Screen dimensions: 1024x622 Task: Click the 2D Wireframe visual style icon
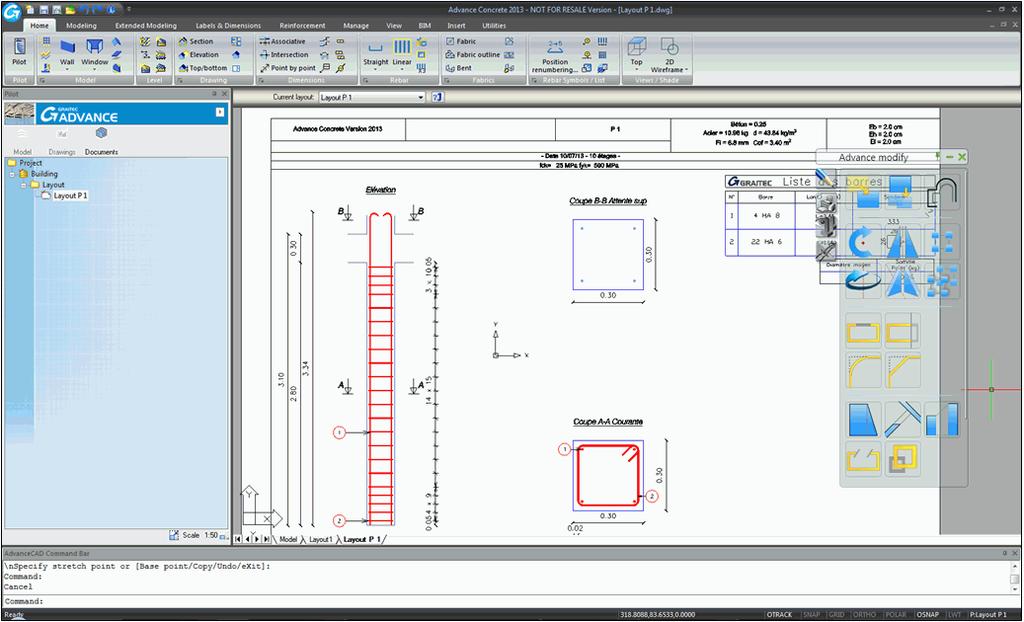click(669, 47)
